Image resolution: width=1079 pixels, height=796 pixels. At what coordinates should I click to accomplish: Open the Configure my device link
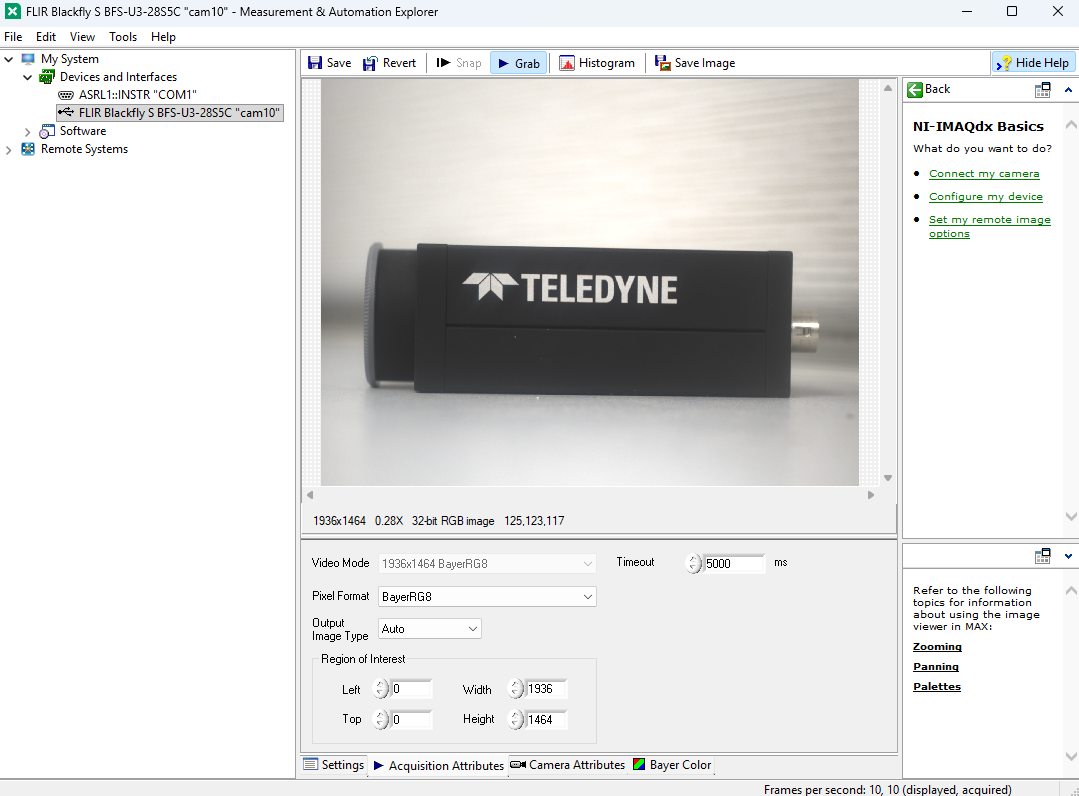985,197
